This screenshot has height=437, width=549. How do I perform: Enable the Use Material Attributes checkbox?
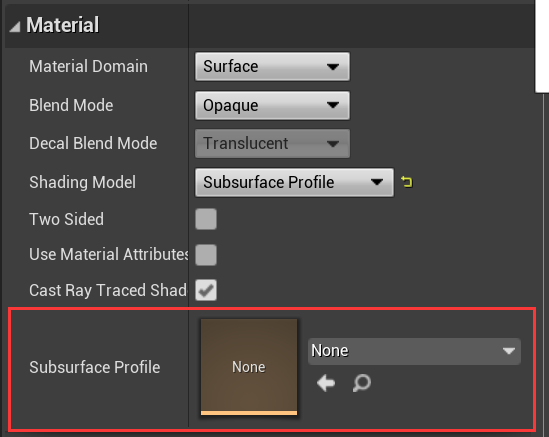coord(206,255)
